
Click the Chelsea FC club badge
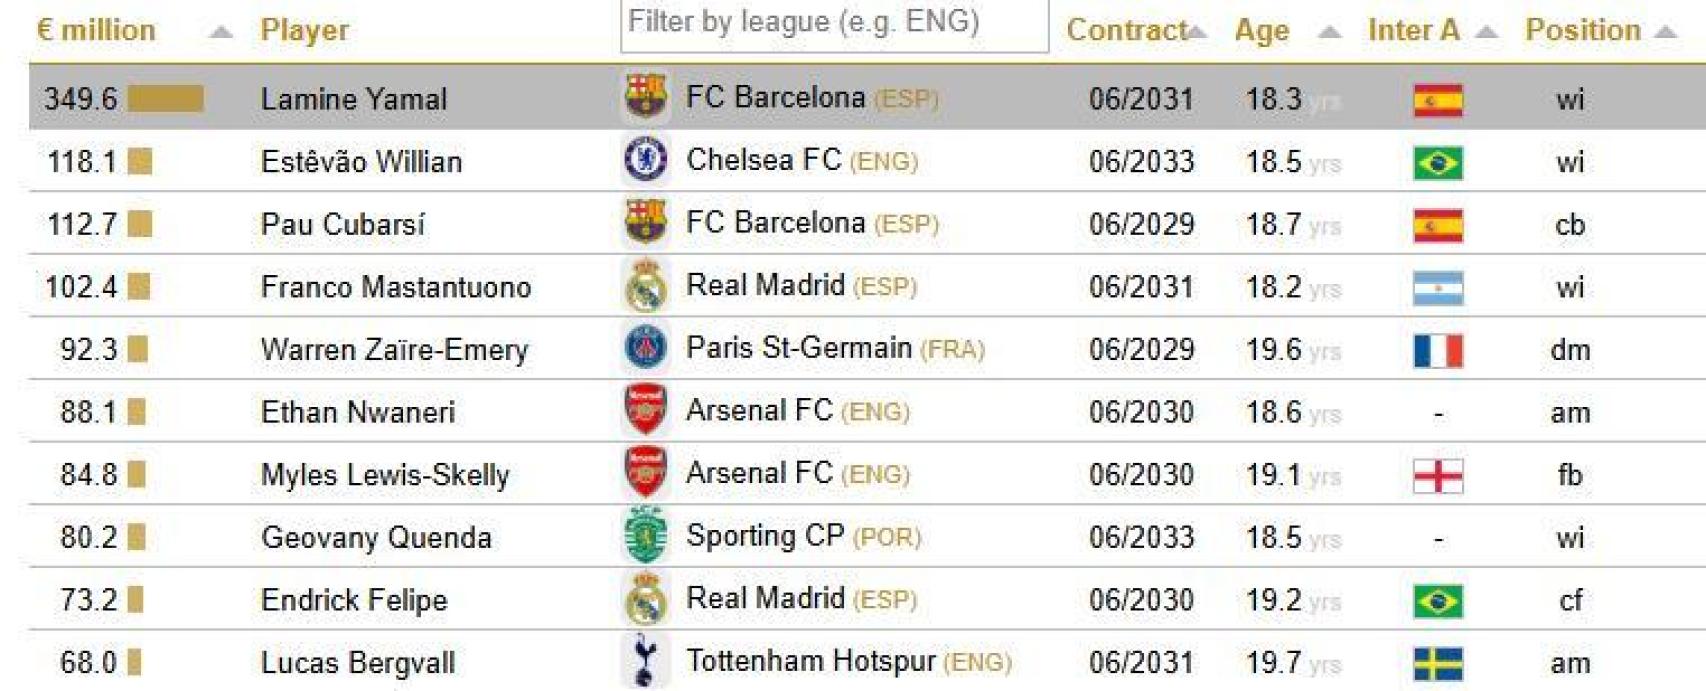coord(647,161)
